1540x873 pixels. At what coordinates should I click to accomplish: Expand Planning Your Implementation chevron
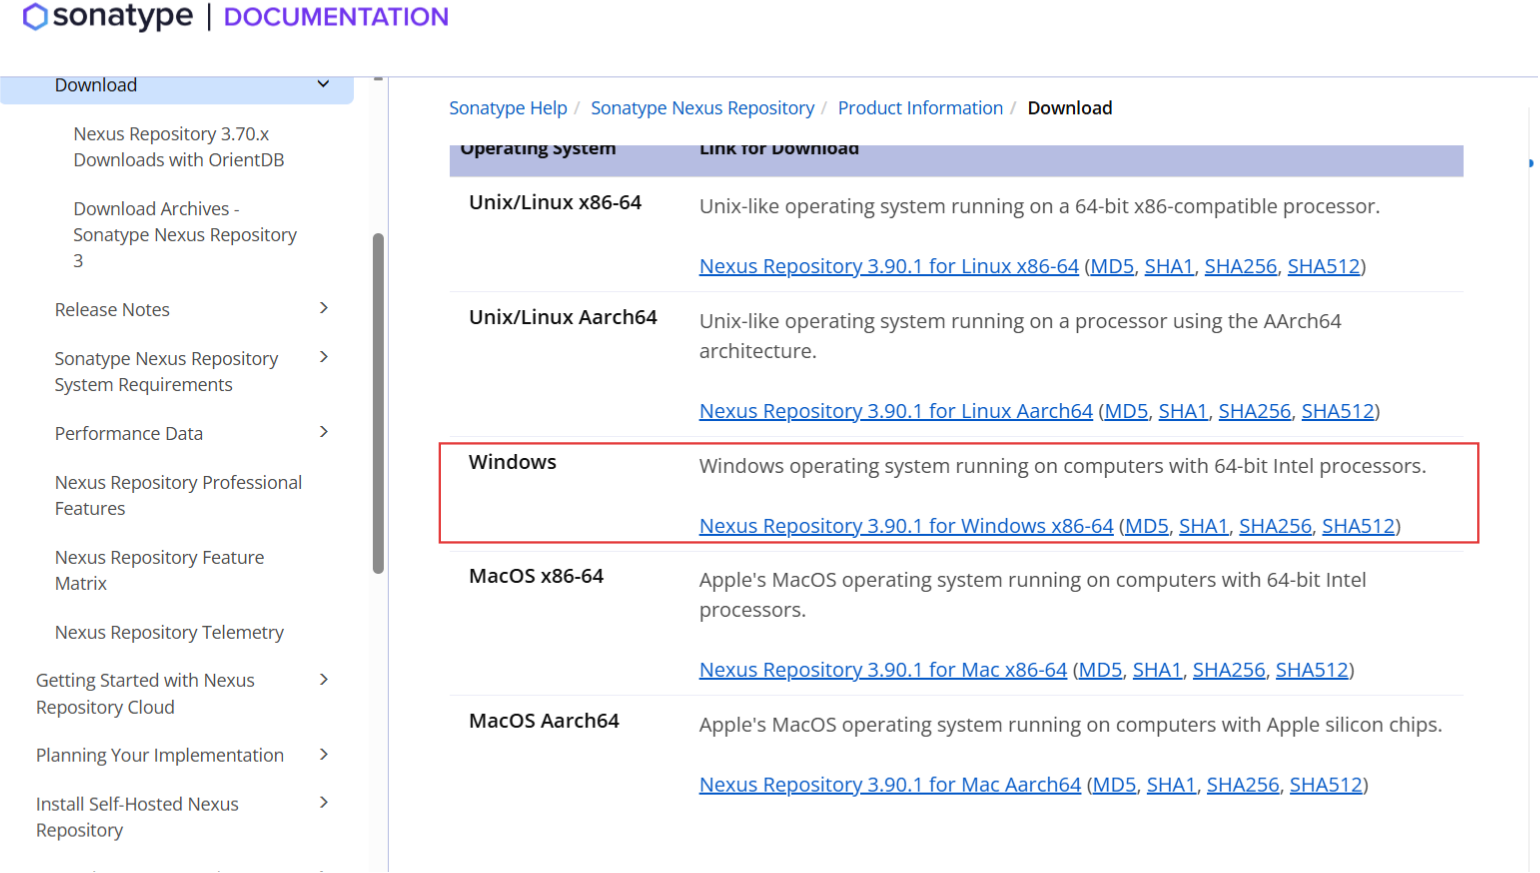coord(323,755)
